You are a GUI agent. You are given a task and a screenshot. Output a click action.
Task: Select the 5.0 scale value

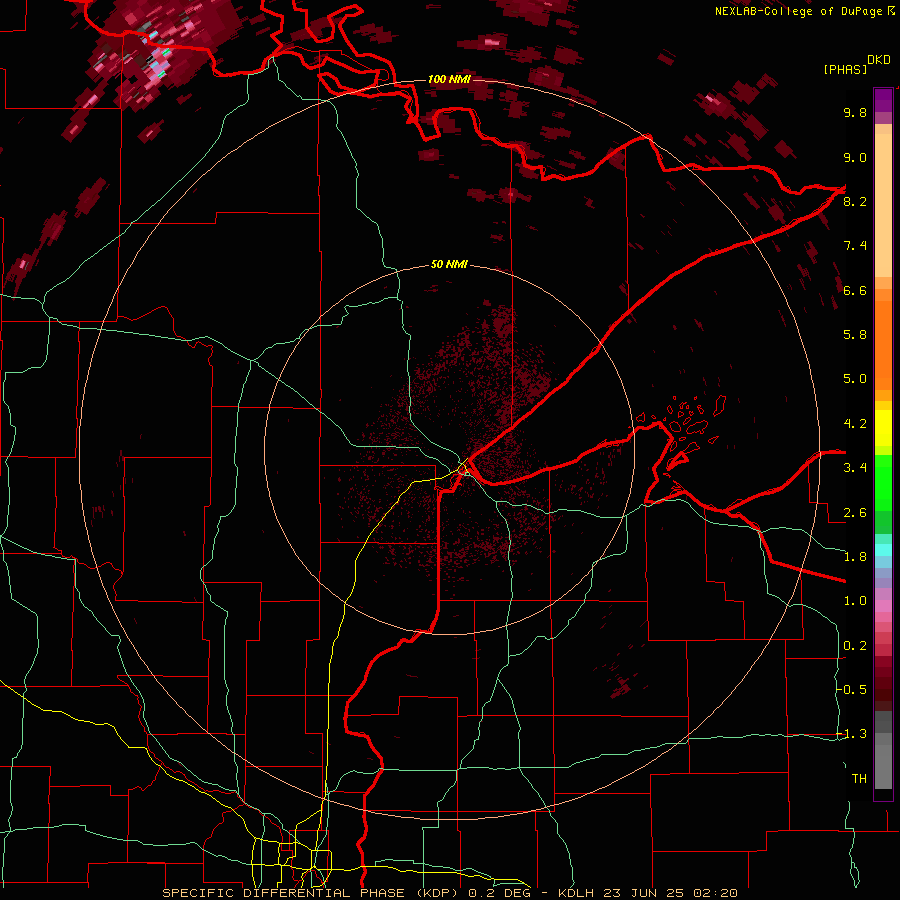pos(855,379)
